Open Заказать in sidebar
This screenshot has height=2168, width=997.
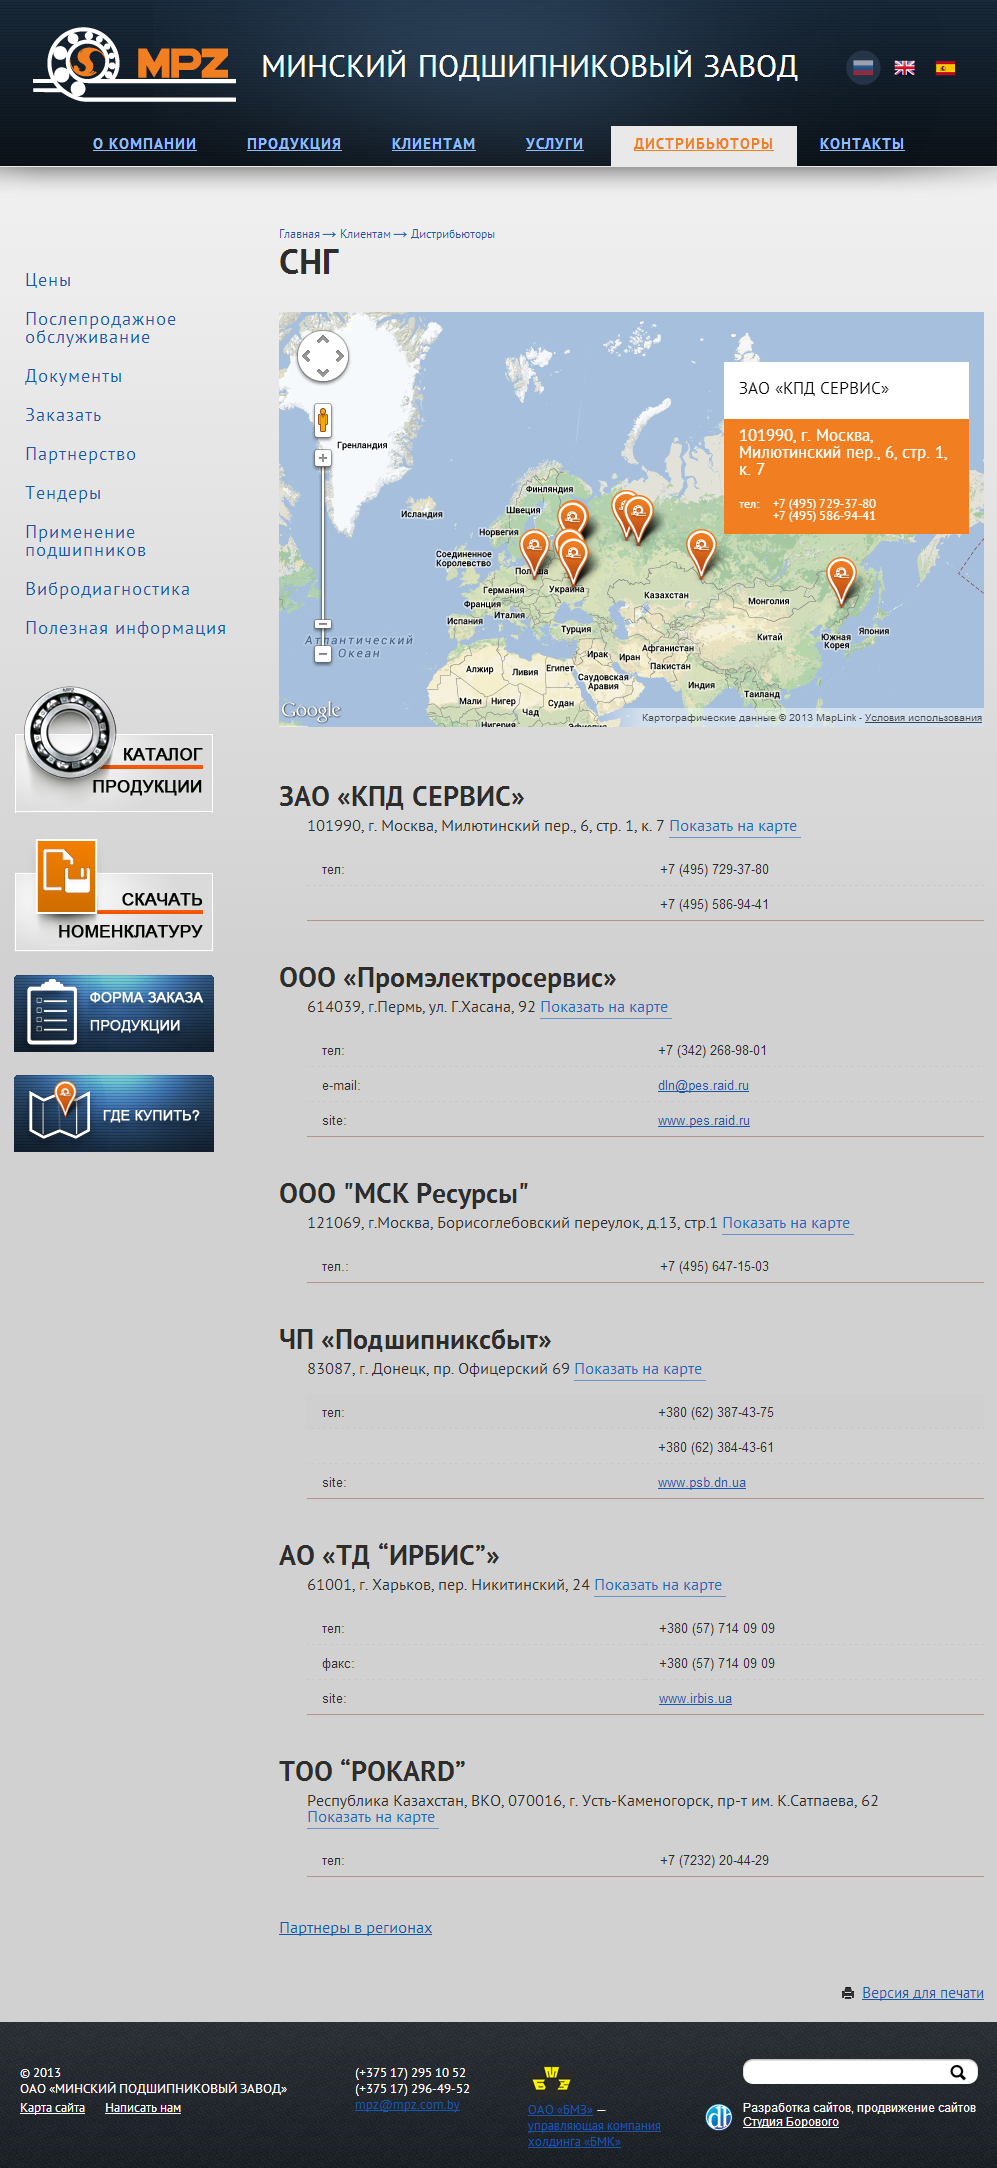point(63,415)
